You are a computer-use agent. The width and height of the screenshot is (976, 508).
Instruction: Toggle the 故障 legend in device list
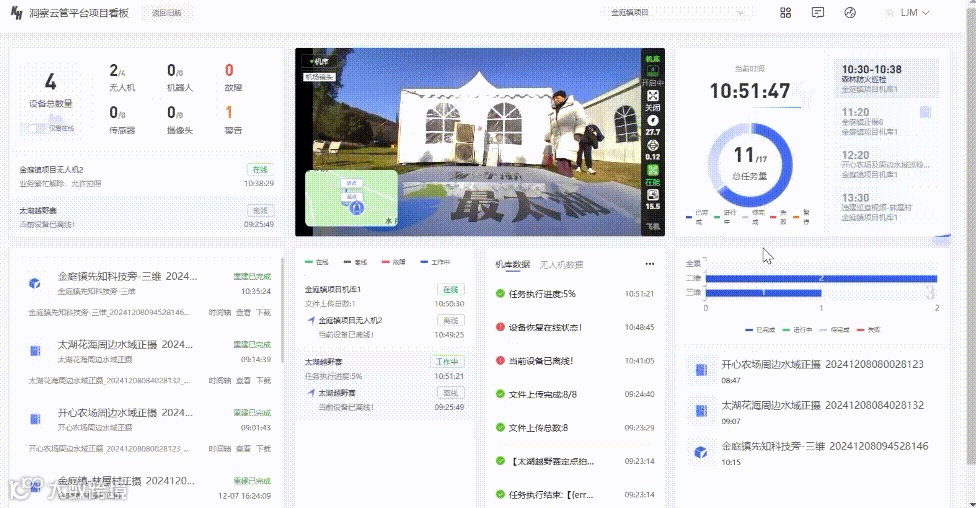coord(394,262)
